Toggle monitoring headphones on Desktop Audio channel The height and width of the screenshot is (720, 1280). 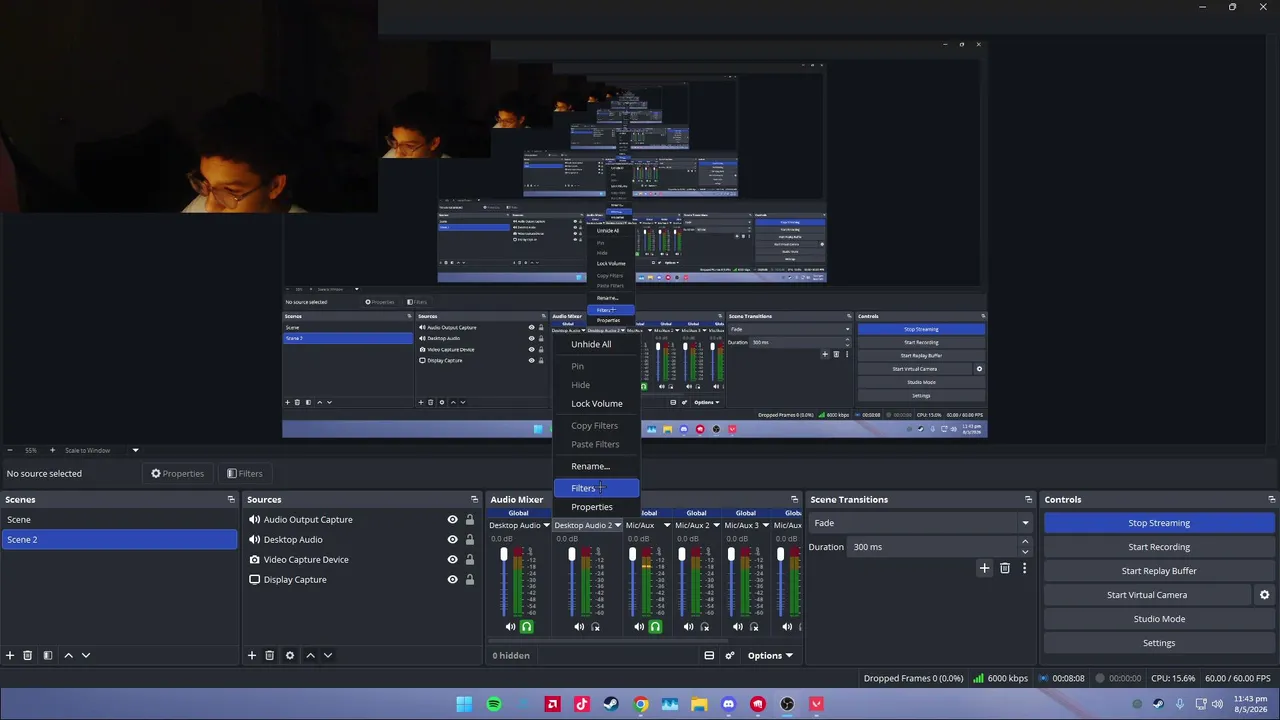coord(527,627)
